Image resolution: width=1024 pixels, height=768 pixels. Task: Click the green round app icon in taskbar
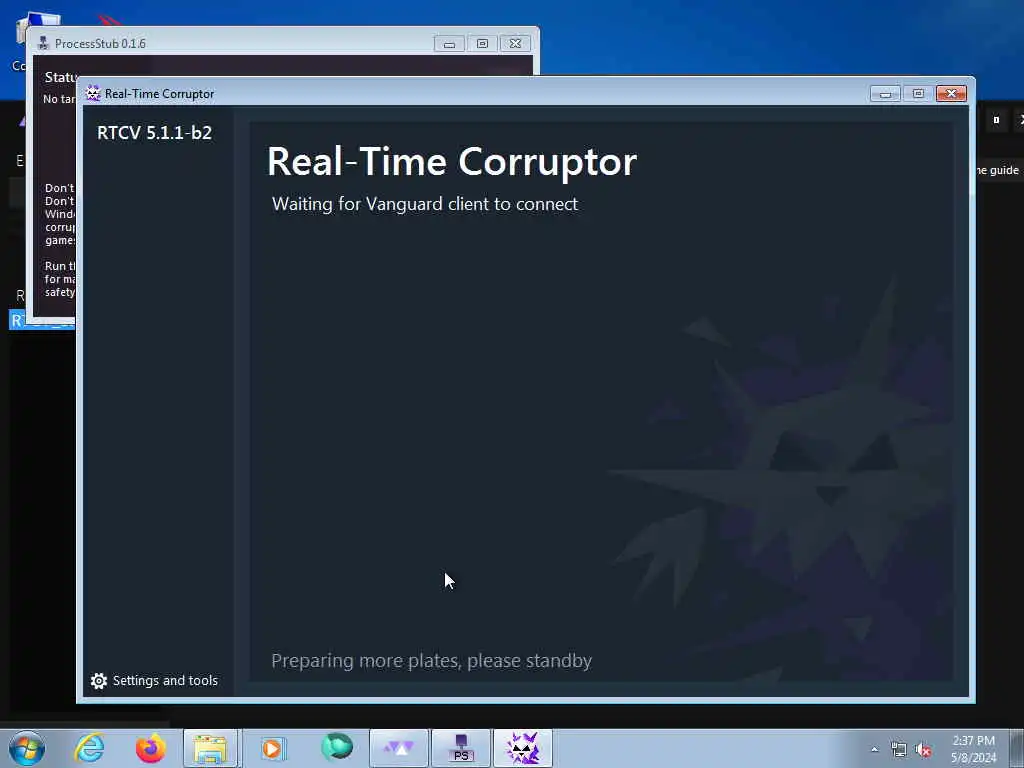336,747
